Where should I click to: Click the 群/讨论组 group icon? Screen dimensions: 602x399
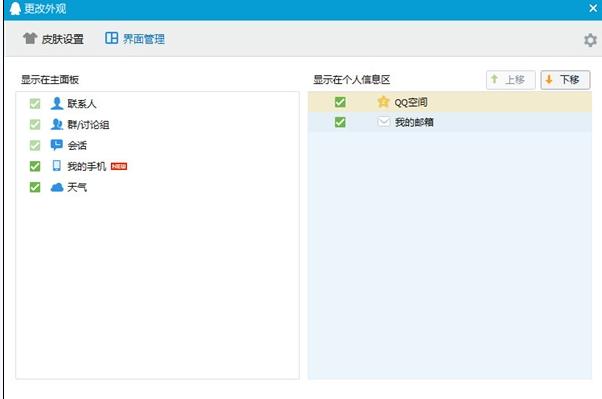click(x=57, y=124)
